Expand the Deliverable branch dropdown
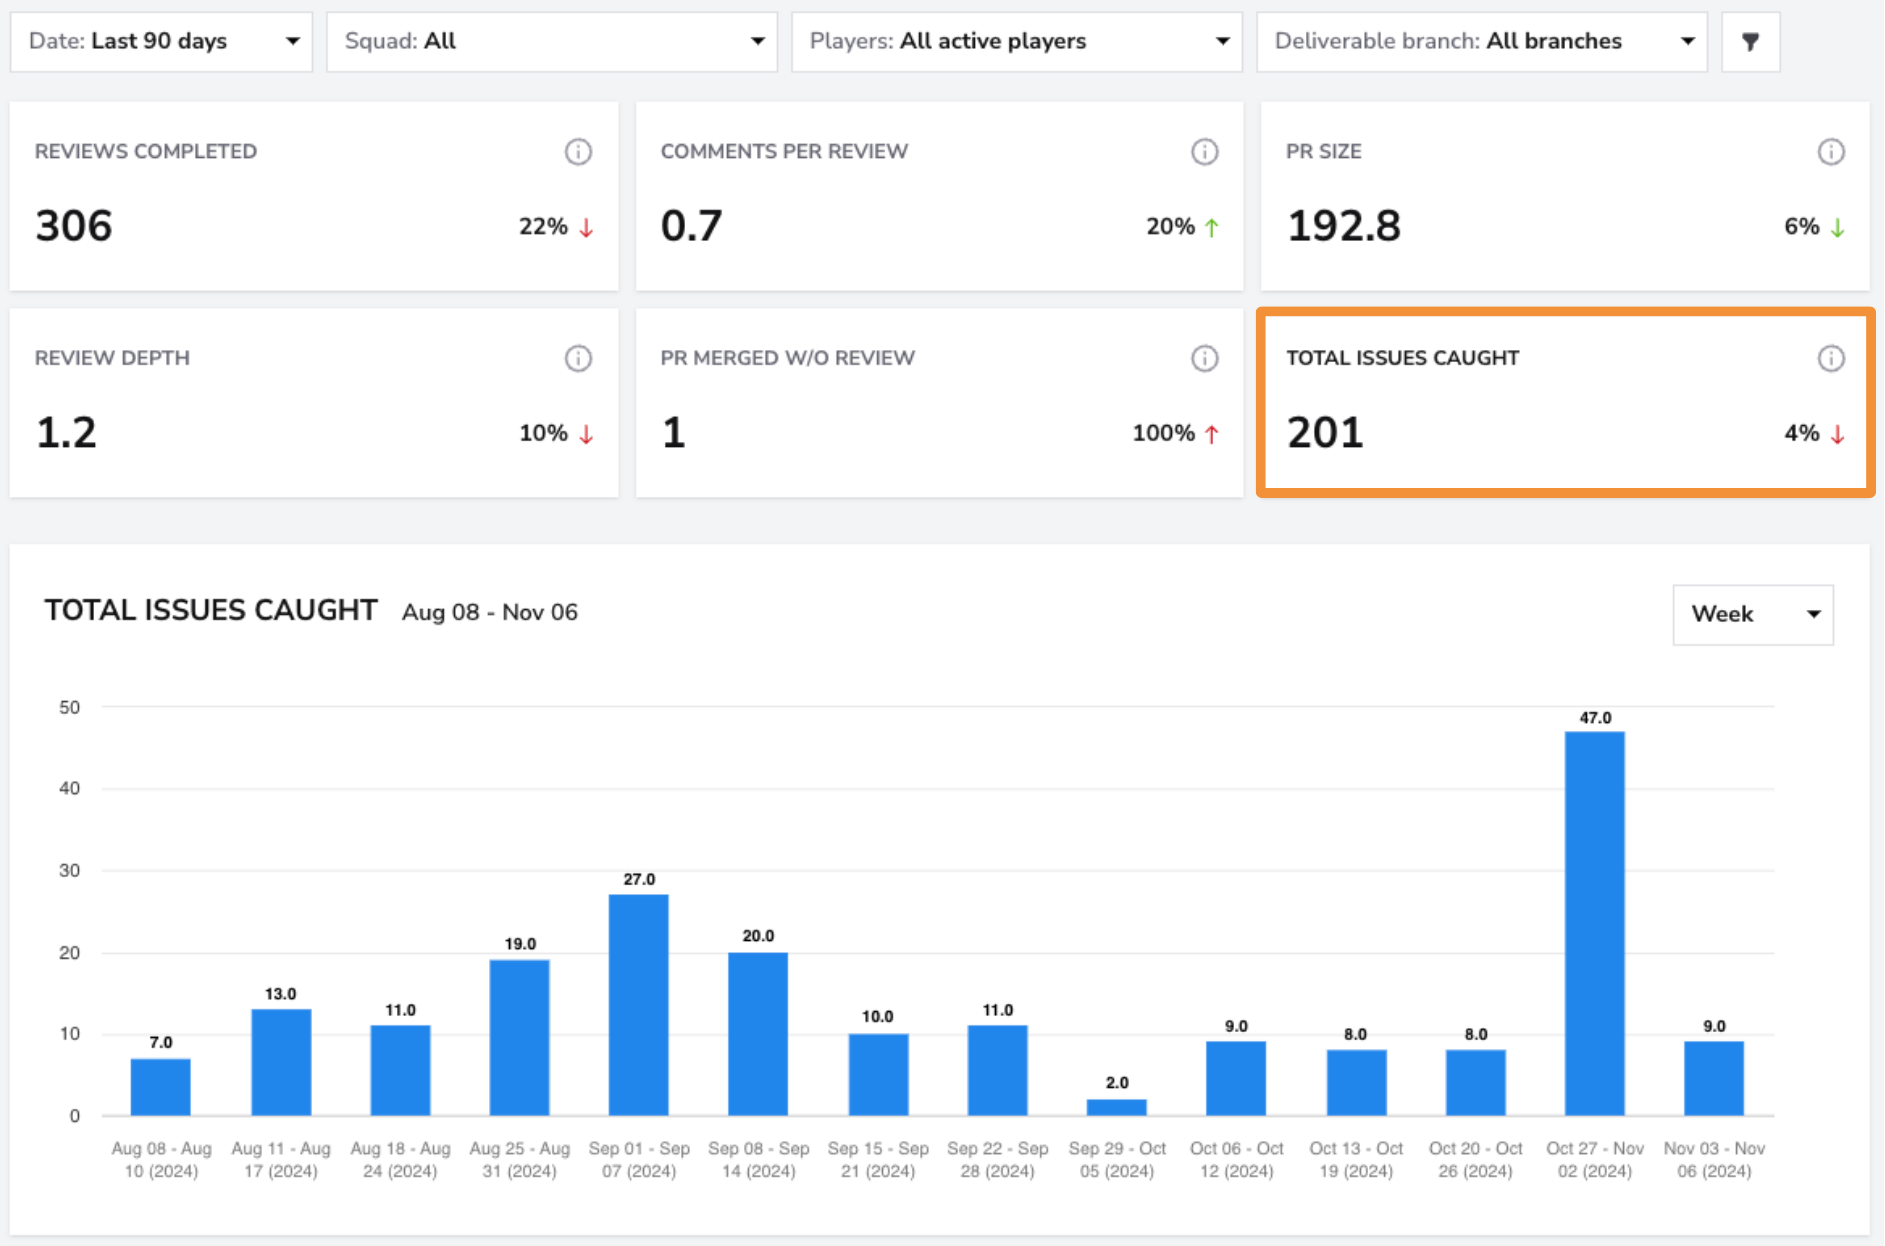 coord(1482,42)
